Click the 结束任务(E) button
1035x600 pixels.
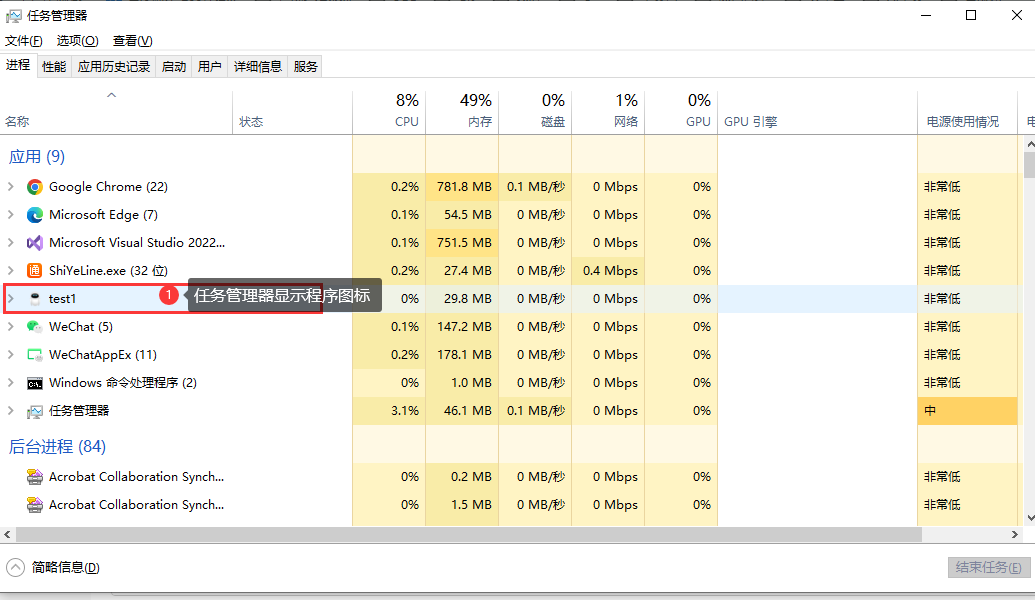[x=988, y=568]
